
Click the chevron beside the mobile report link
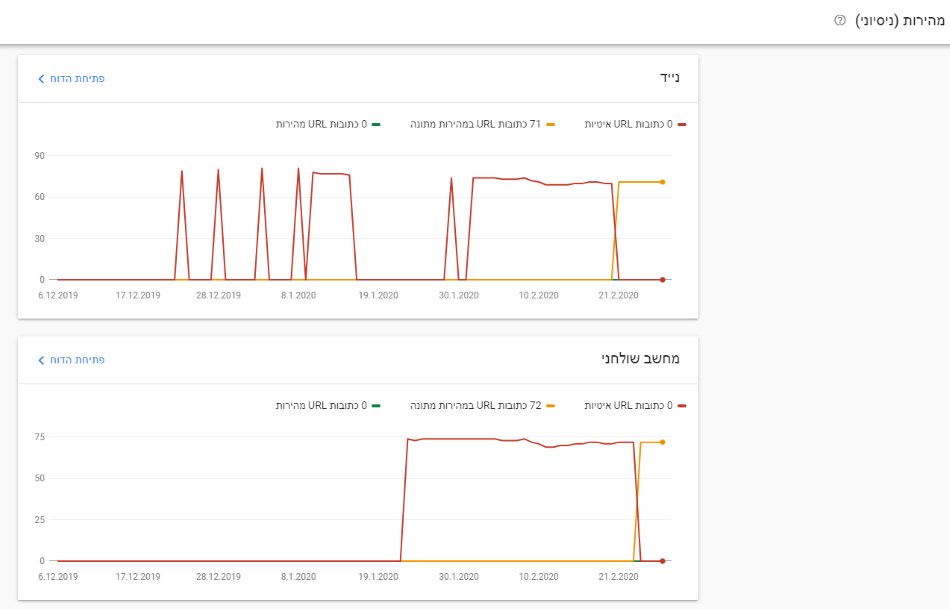41,79
